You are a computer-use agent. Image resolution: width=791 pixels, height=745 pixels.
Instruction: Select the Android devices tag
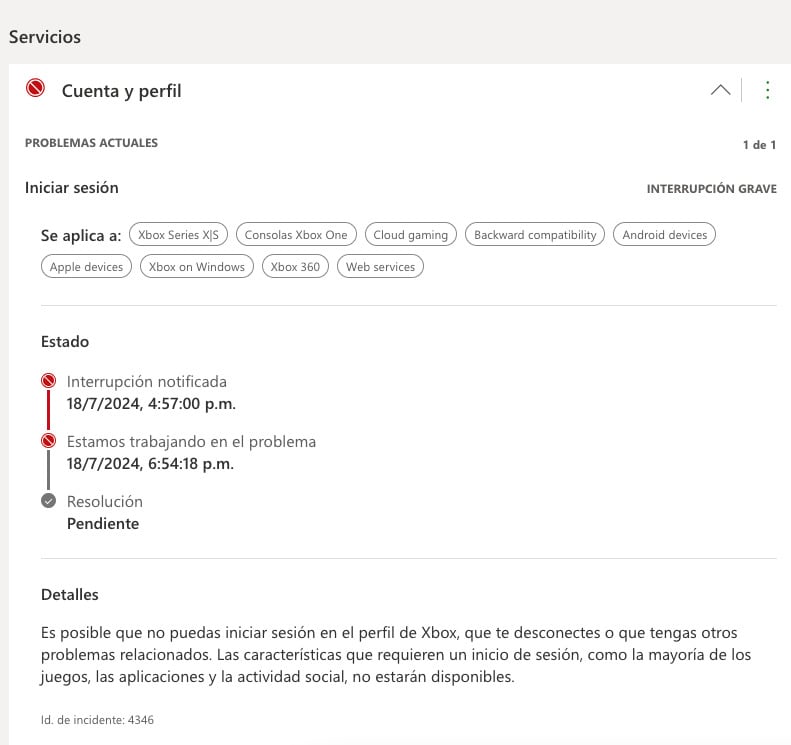(664, 235)
